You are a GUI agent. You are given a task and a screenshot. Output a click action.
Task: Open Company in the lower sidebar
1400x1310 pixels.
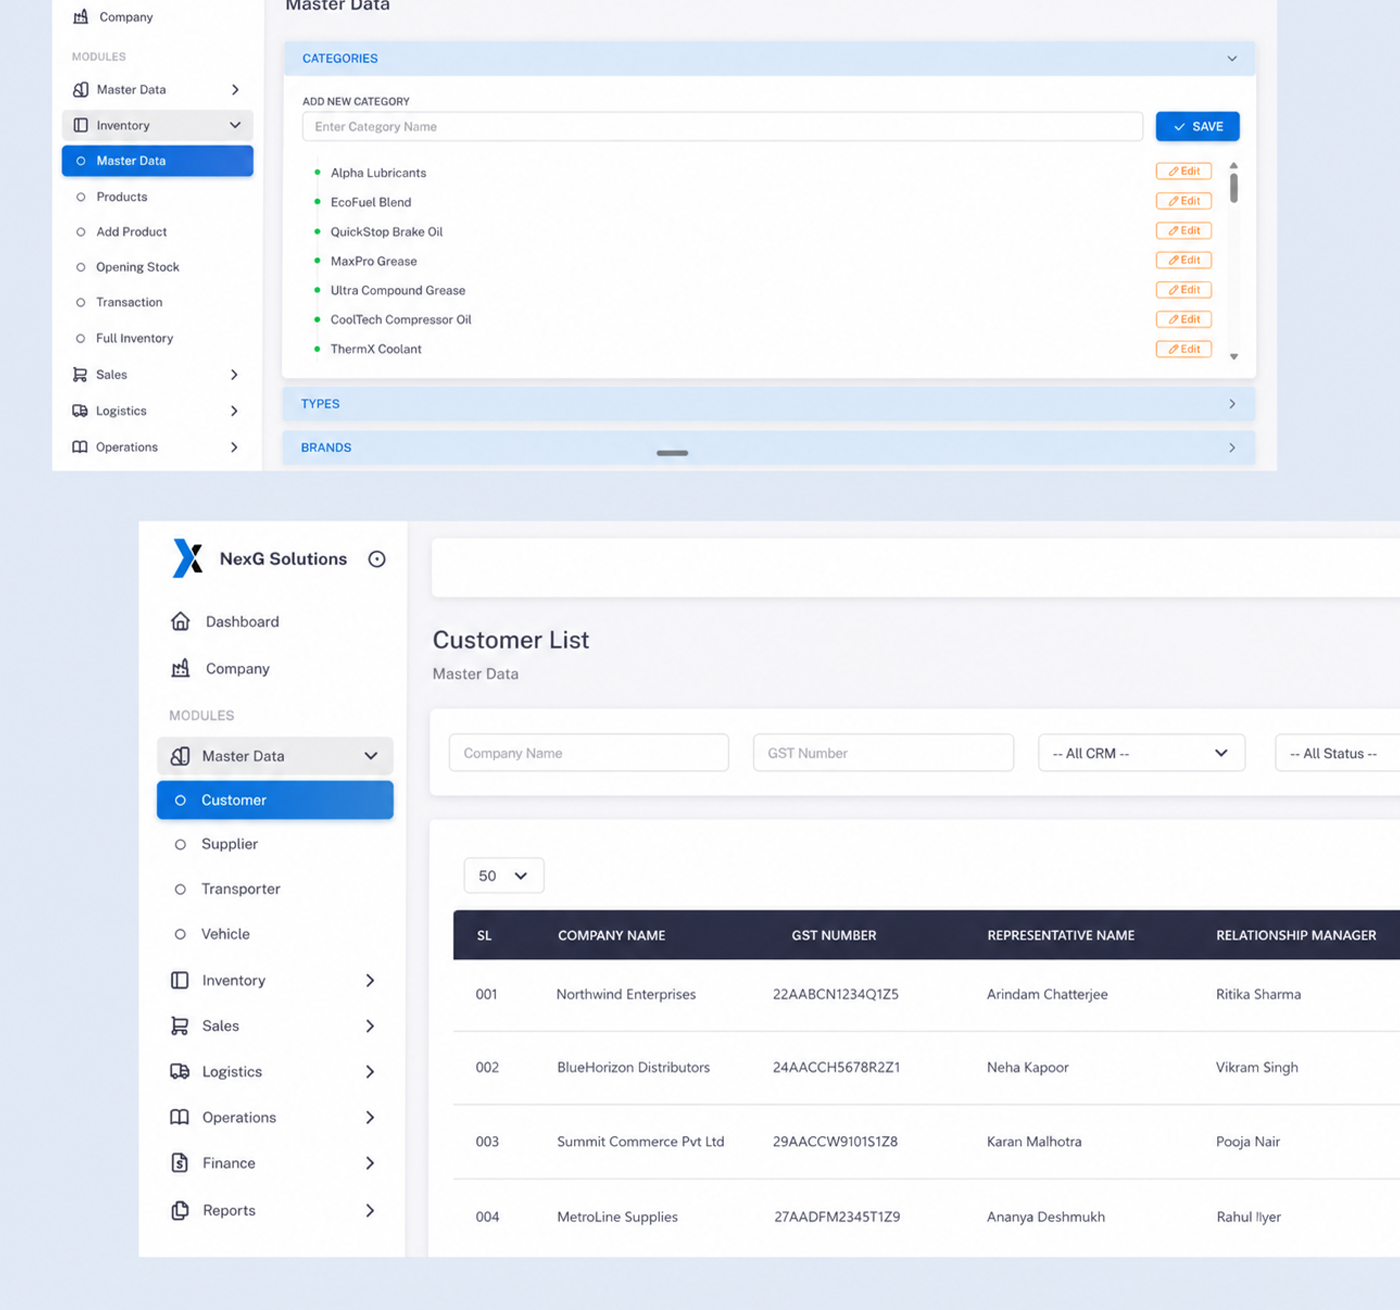238,668
